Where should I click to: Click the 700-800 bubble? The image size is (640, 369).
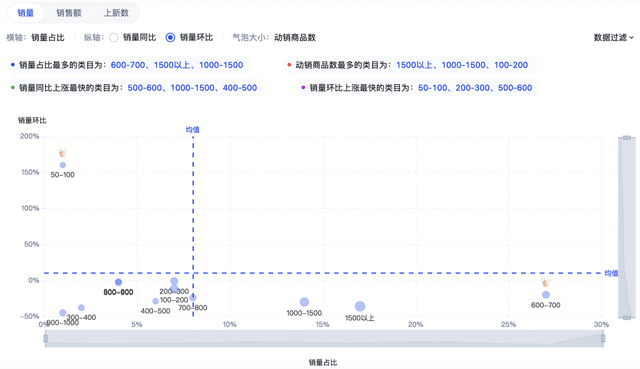[193, 298]
